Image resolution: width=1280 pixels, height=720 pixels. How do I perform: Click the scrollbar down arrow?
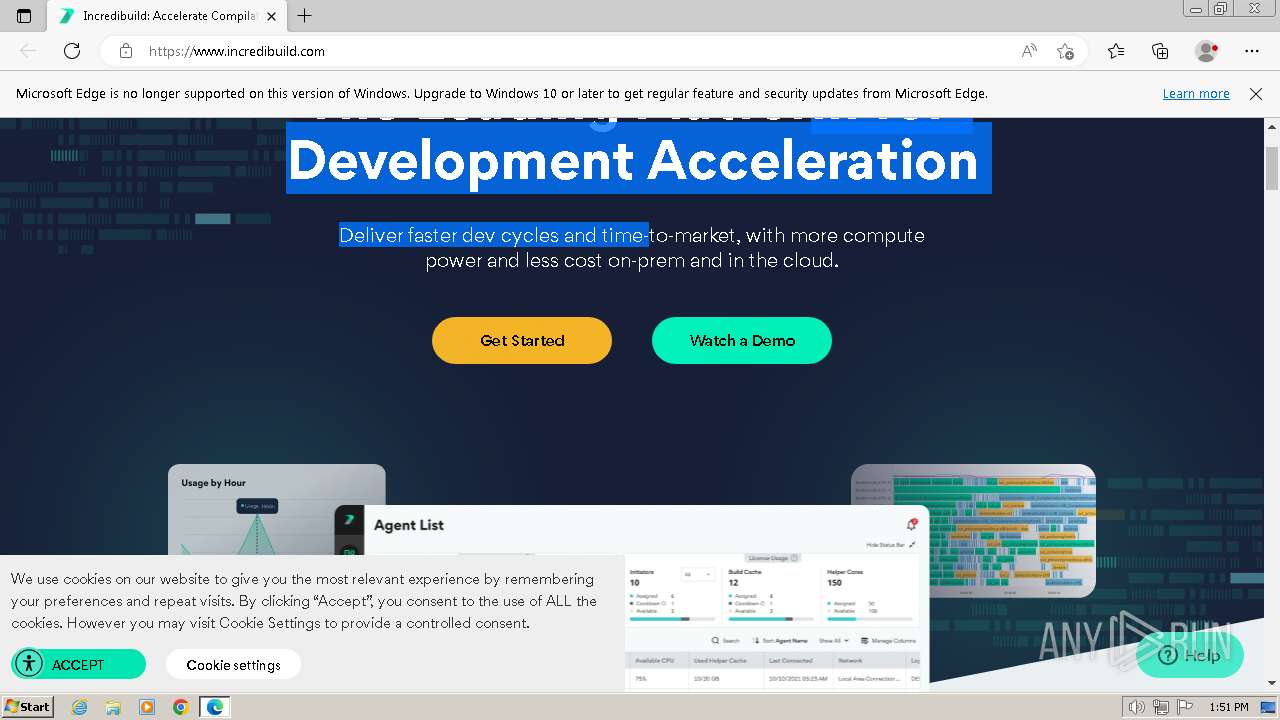[x=1272, y=682]
